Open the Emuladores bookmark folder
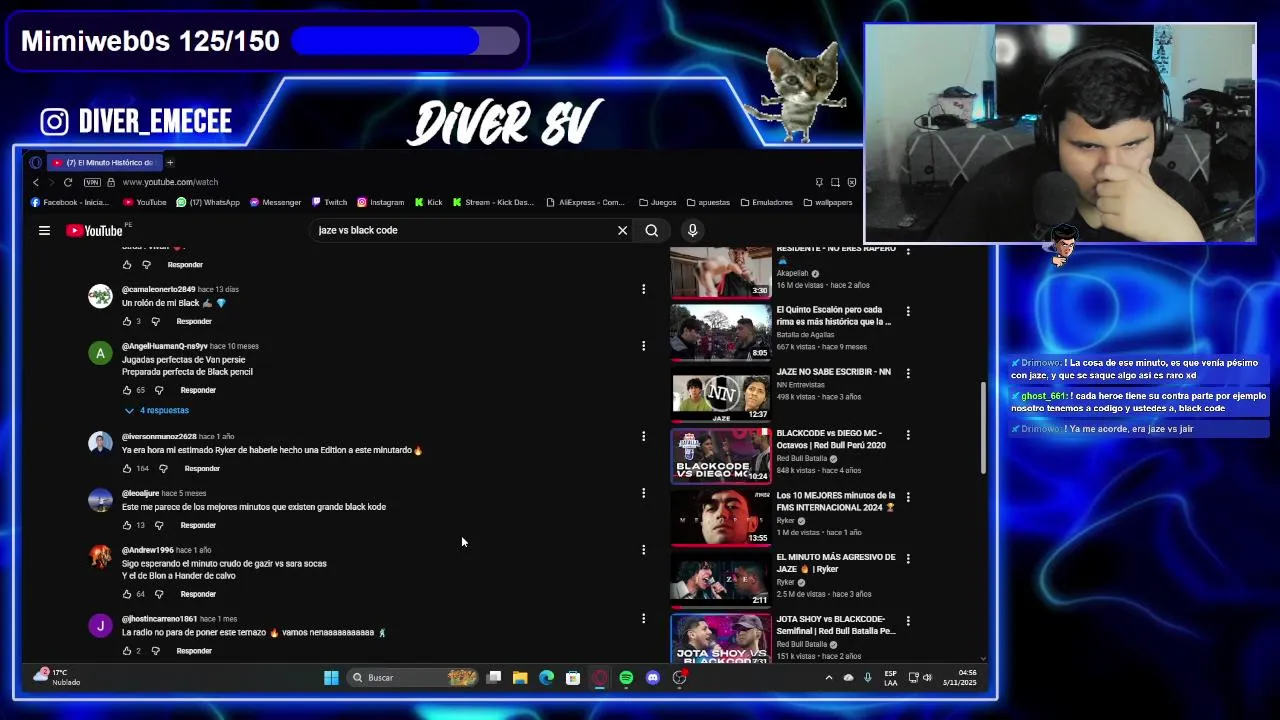The height and width of the screenshot is (720, 1280). (765, 202)
